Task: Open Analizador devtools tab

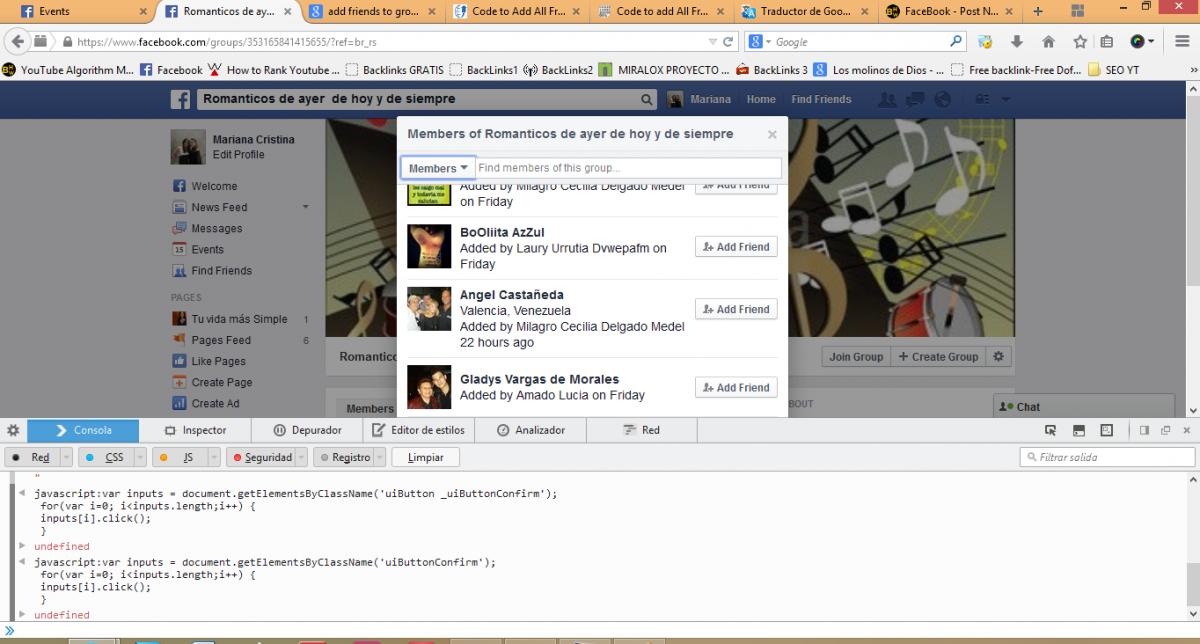Action: pos(531,430)
